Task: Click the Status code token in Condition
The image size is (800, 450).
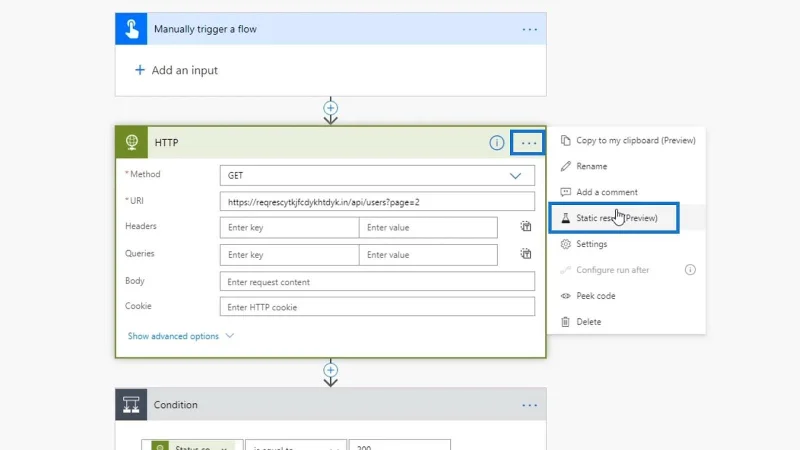Action: tap(191, 446)
